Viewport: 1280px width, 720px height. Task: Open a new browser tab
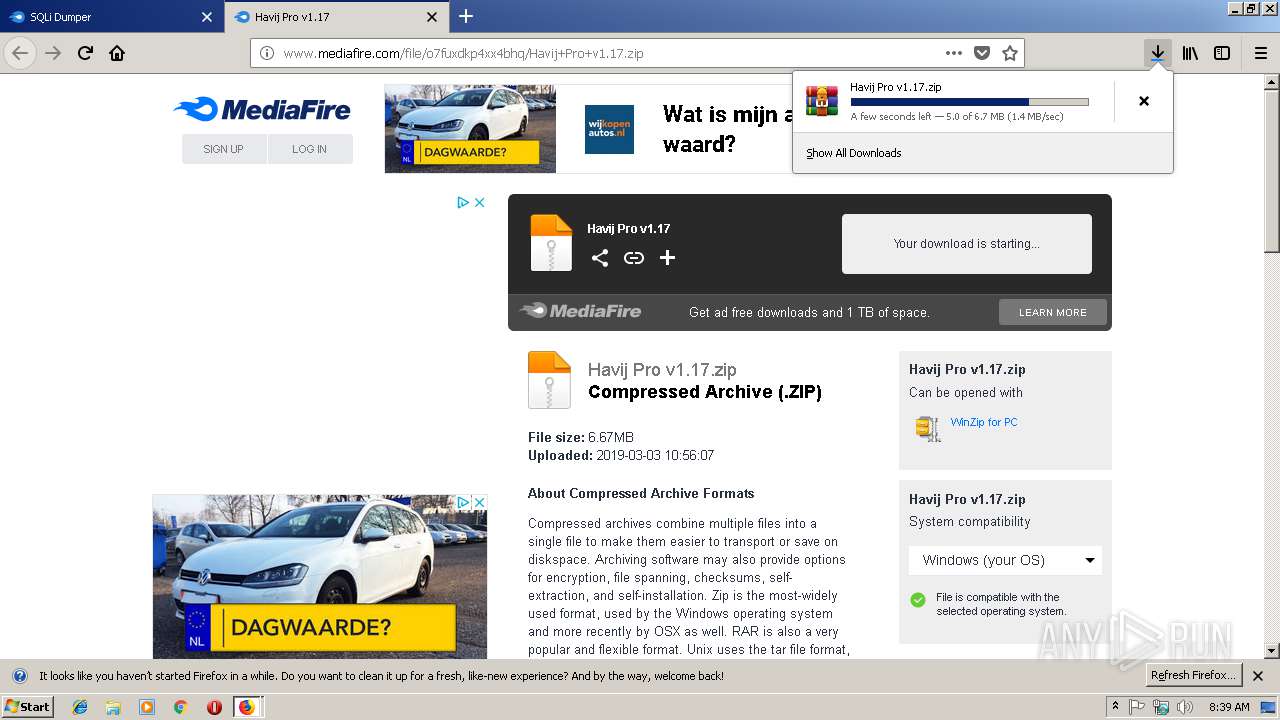(466, 16)
